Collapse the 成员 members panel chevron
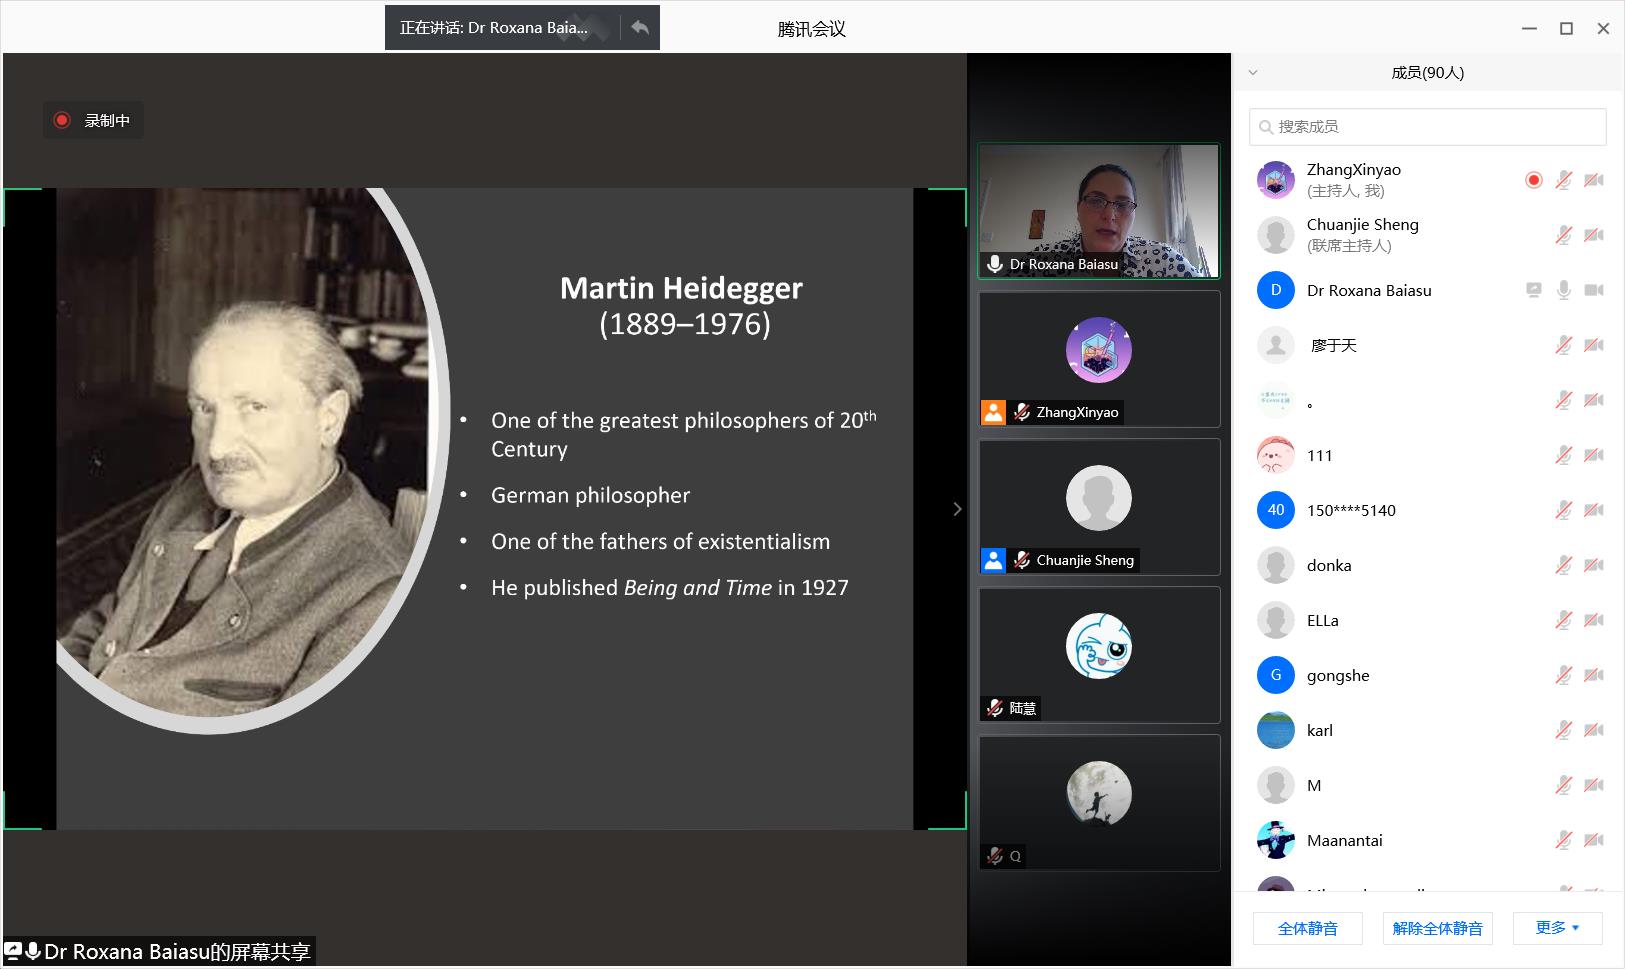The height and width of the screenshot is (969, 1625). [x=1253, y=72]
